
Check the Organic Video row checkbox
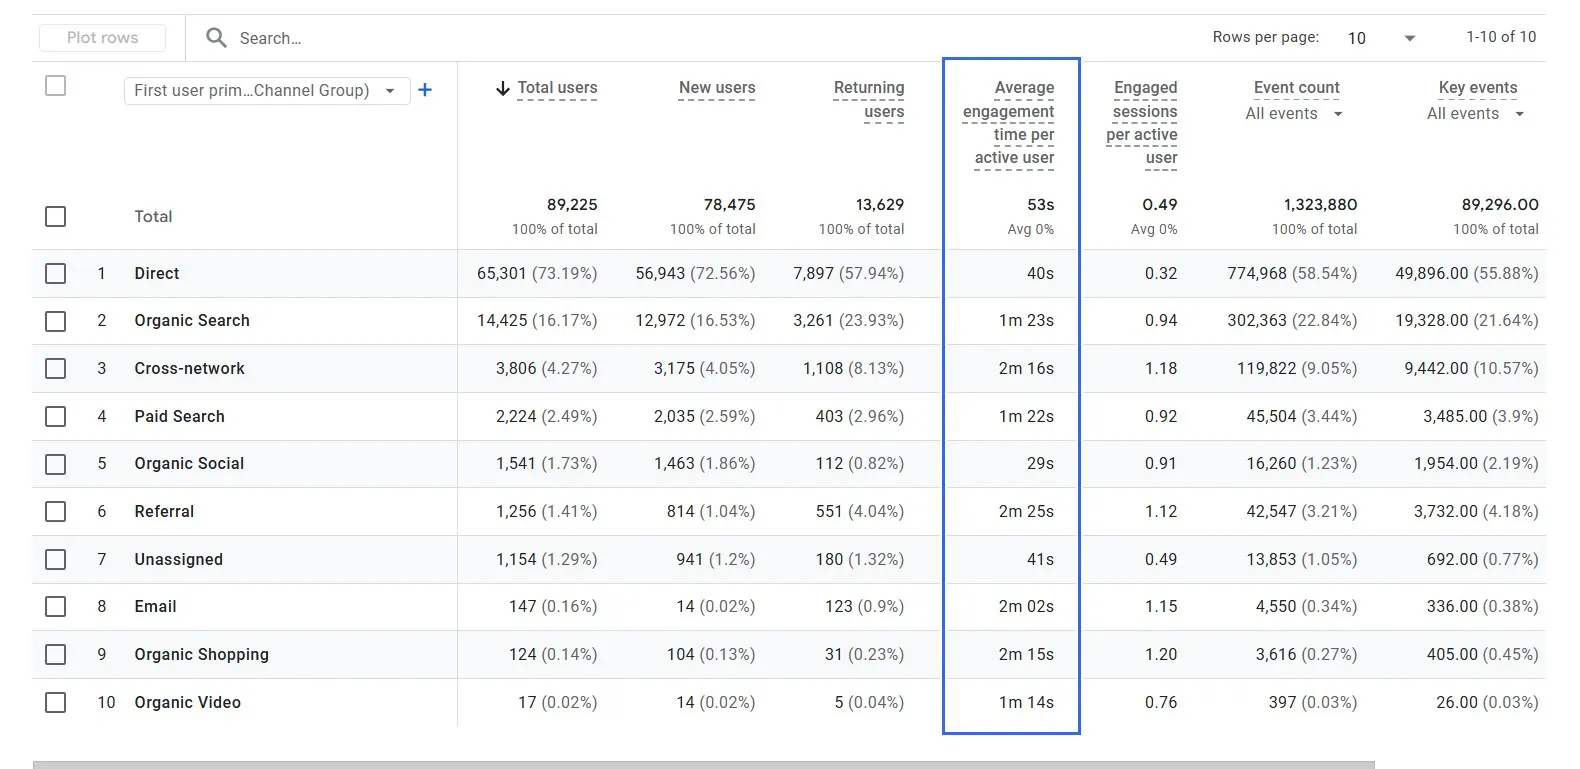pyautogui.click(x=56, y=703)
